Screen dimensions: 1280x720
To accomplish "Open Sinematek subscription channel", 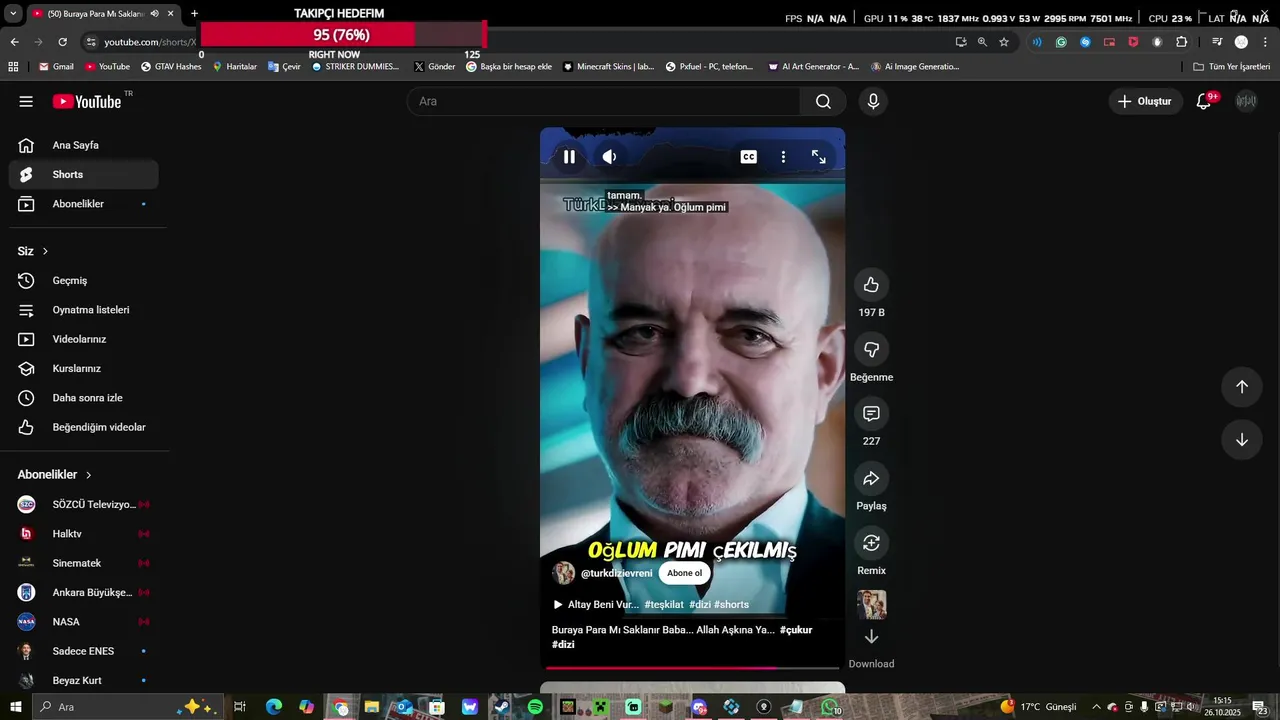I will [x=84, y=563].
